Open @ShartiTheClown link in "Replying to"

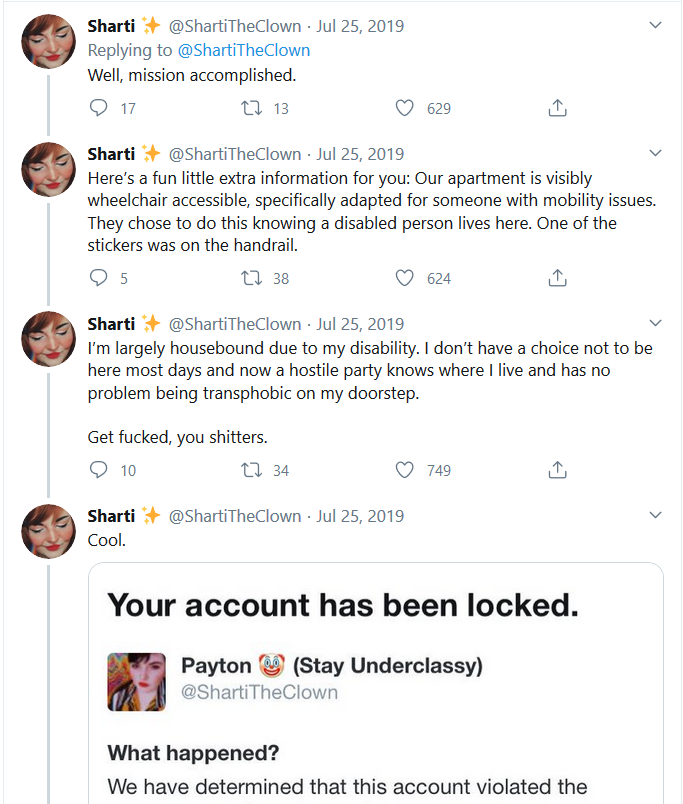(x=244, y=50)
